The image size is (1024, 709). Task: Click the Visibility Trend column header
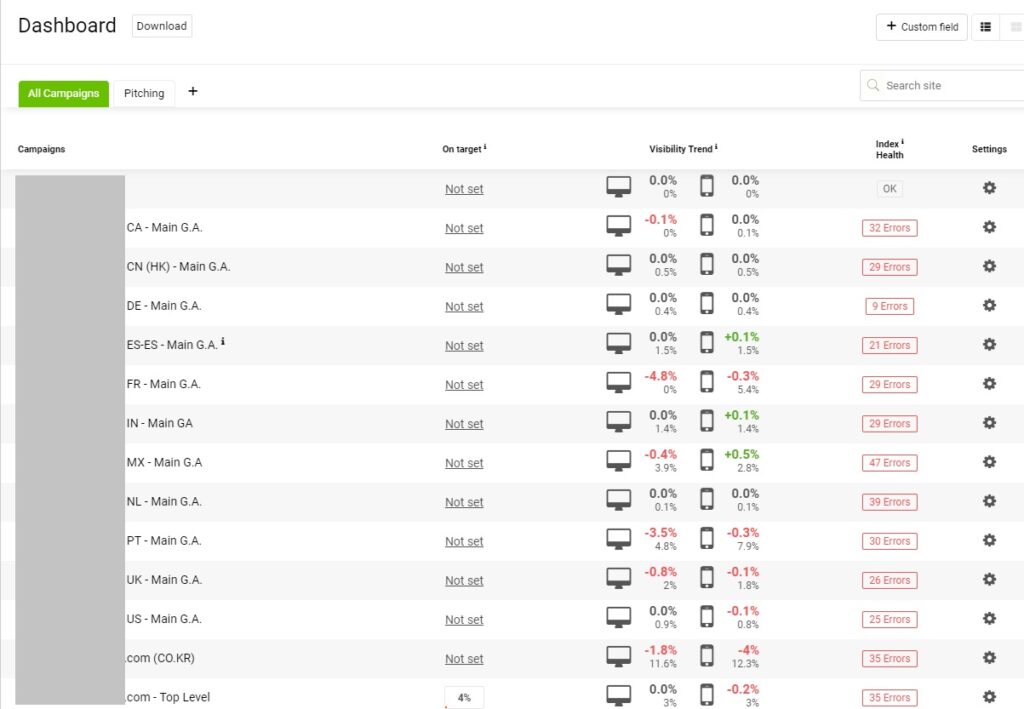(680, 149)
